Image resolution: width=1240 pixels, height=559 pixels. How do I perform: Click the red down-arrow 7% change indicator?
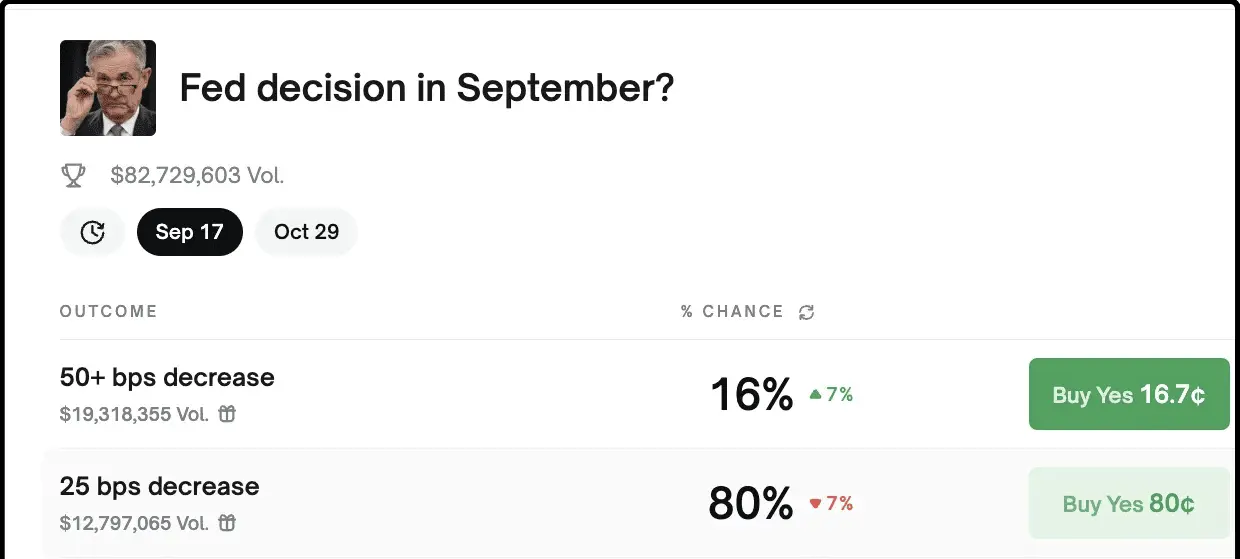[830, 503]
